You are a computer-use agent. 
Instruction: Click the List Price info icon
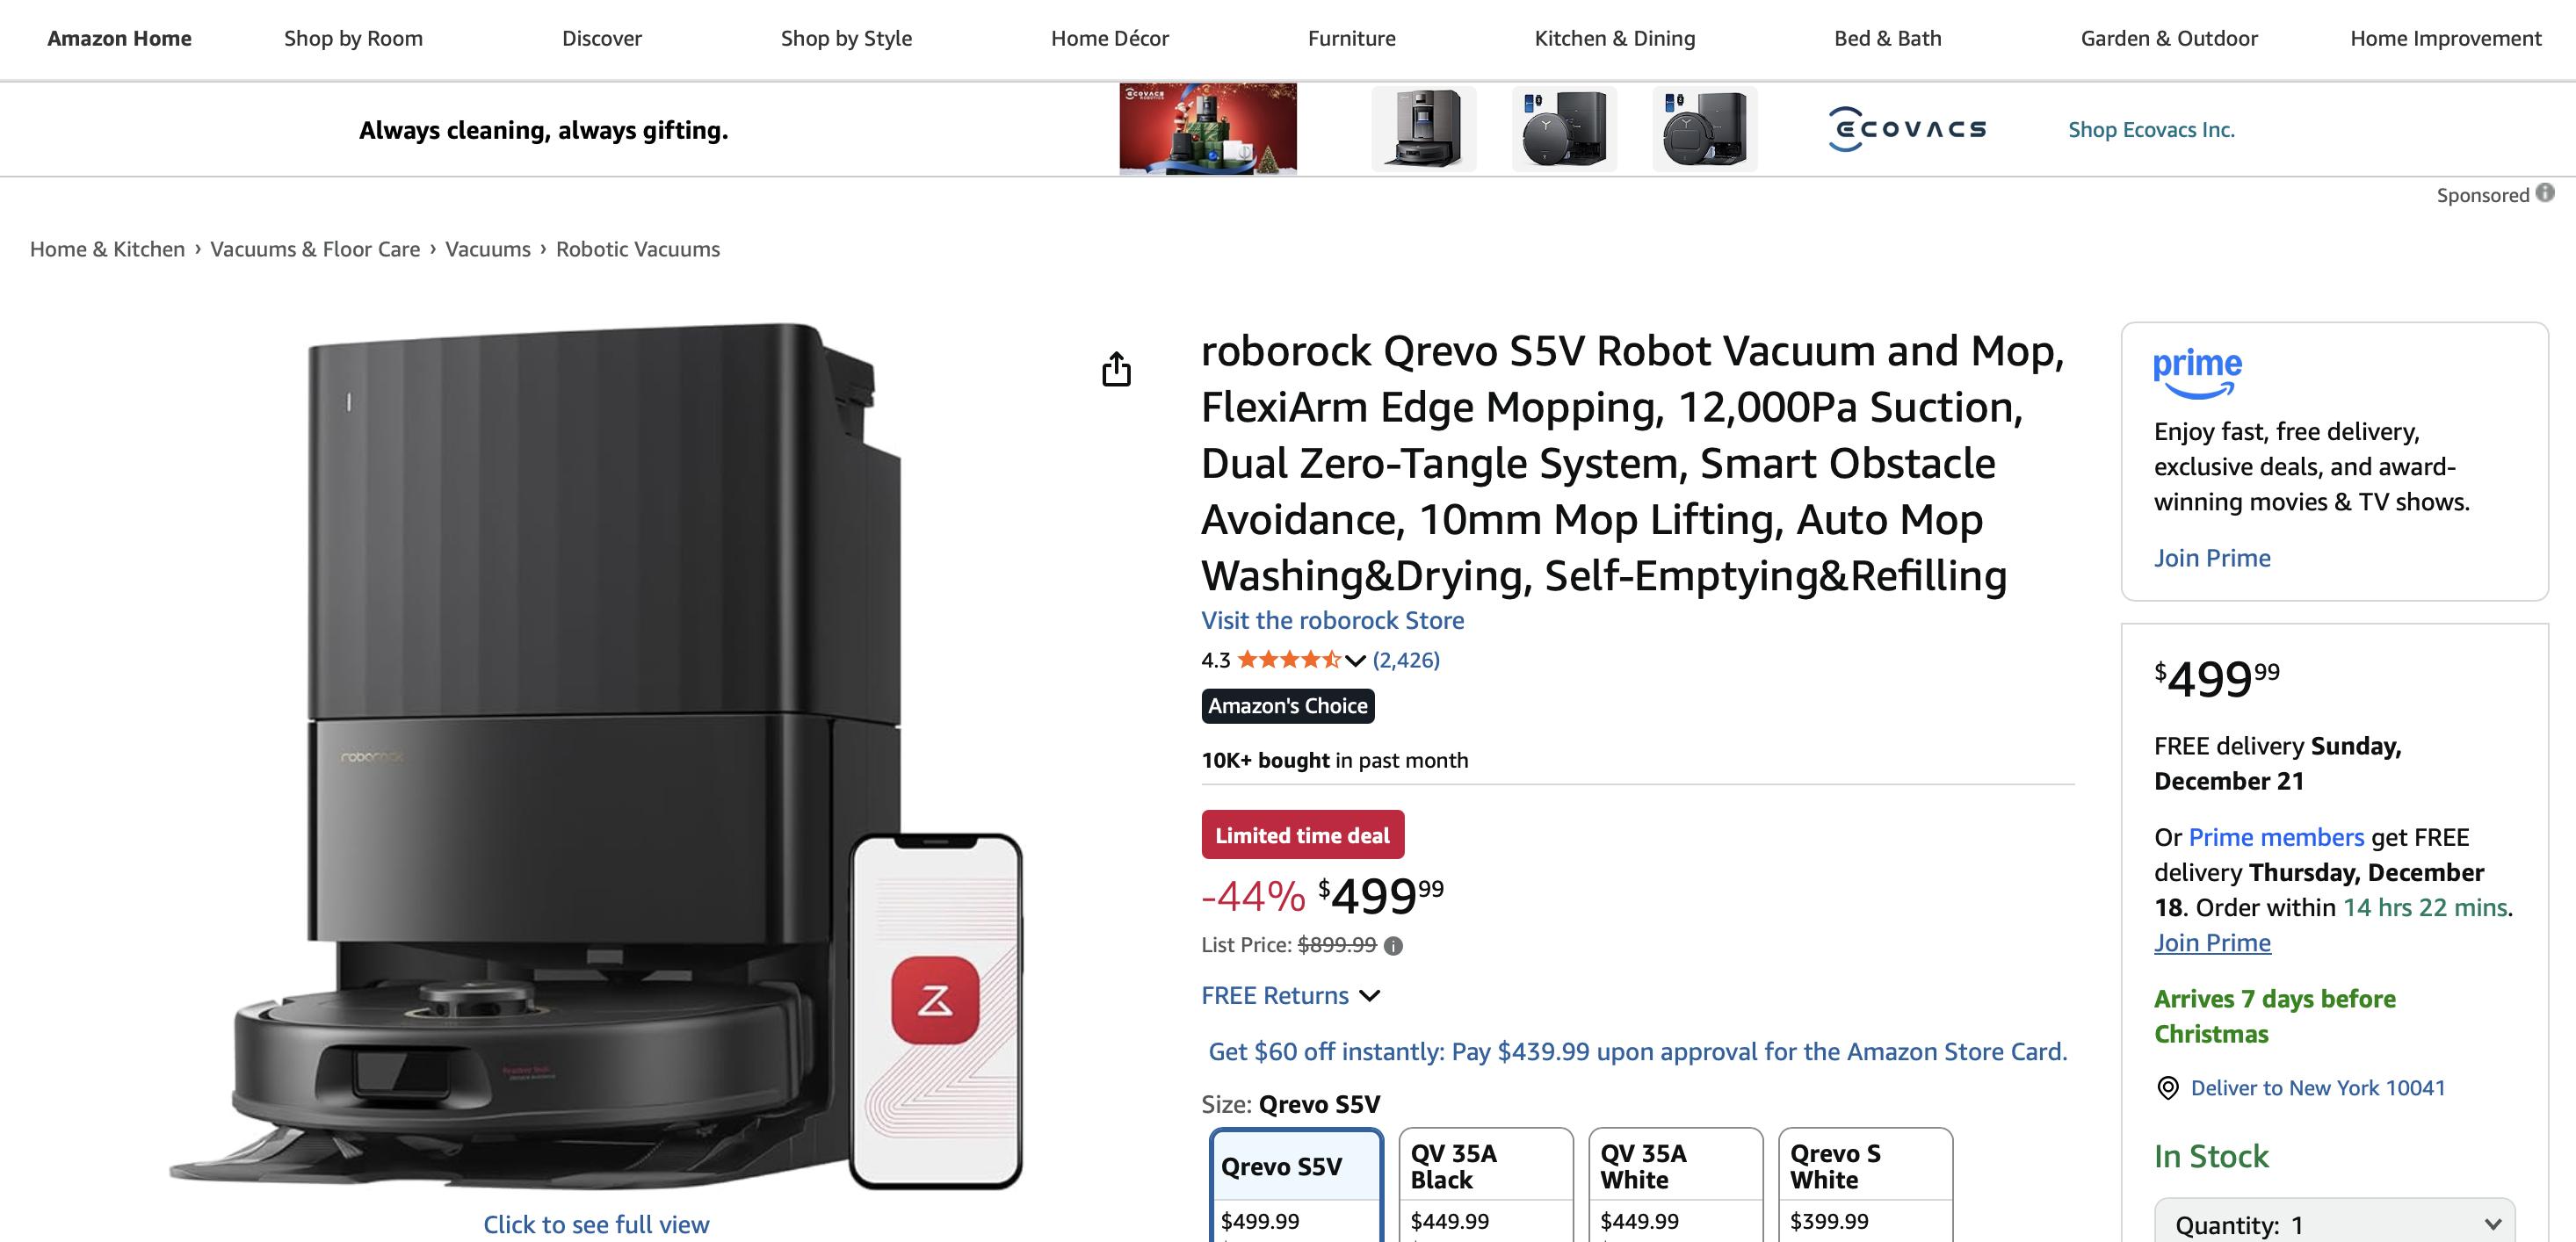pos(1393,946)
